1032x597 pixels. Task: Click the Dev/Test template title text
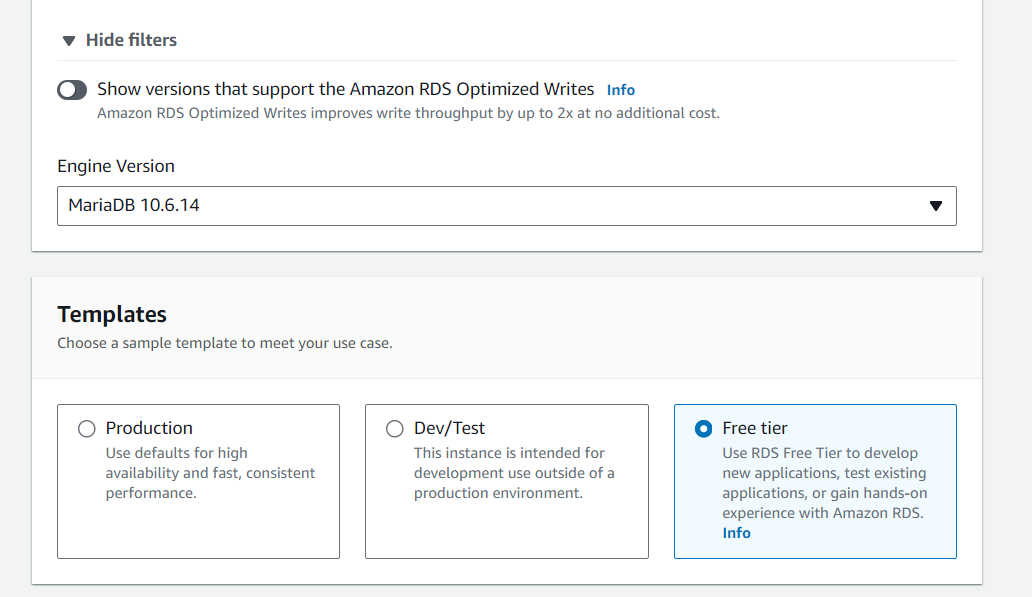coord(450,428)
